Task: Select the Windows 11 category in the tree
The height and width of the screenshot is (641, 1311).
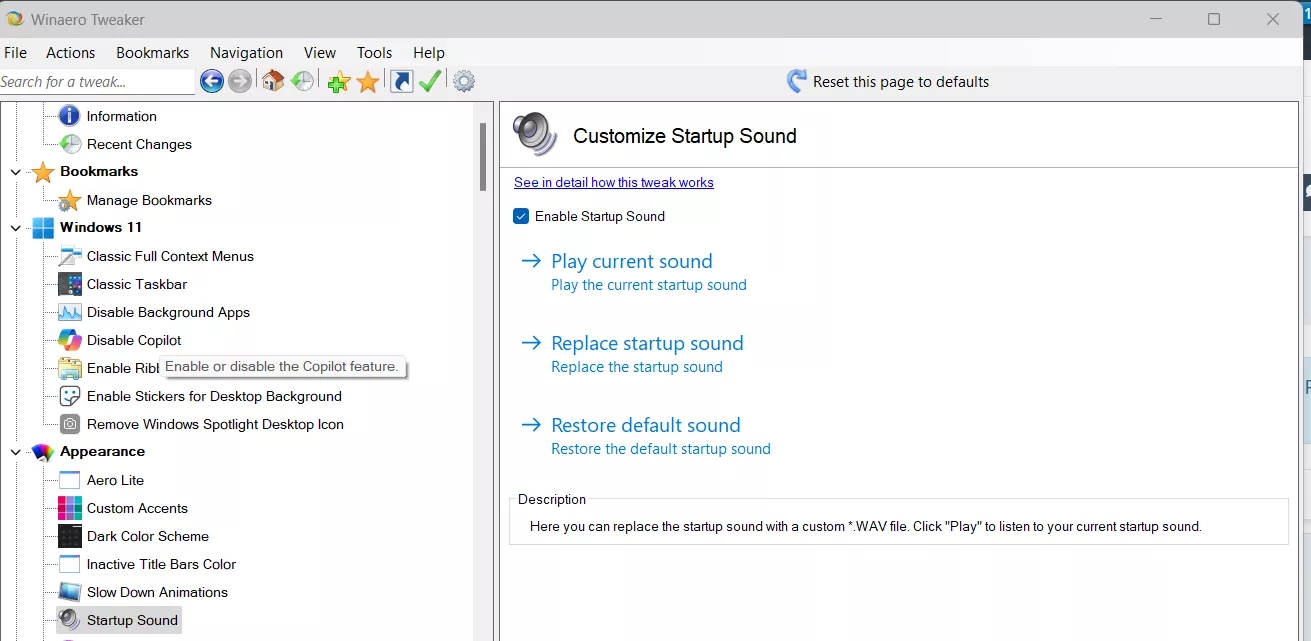Action: 101,228
